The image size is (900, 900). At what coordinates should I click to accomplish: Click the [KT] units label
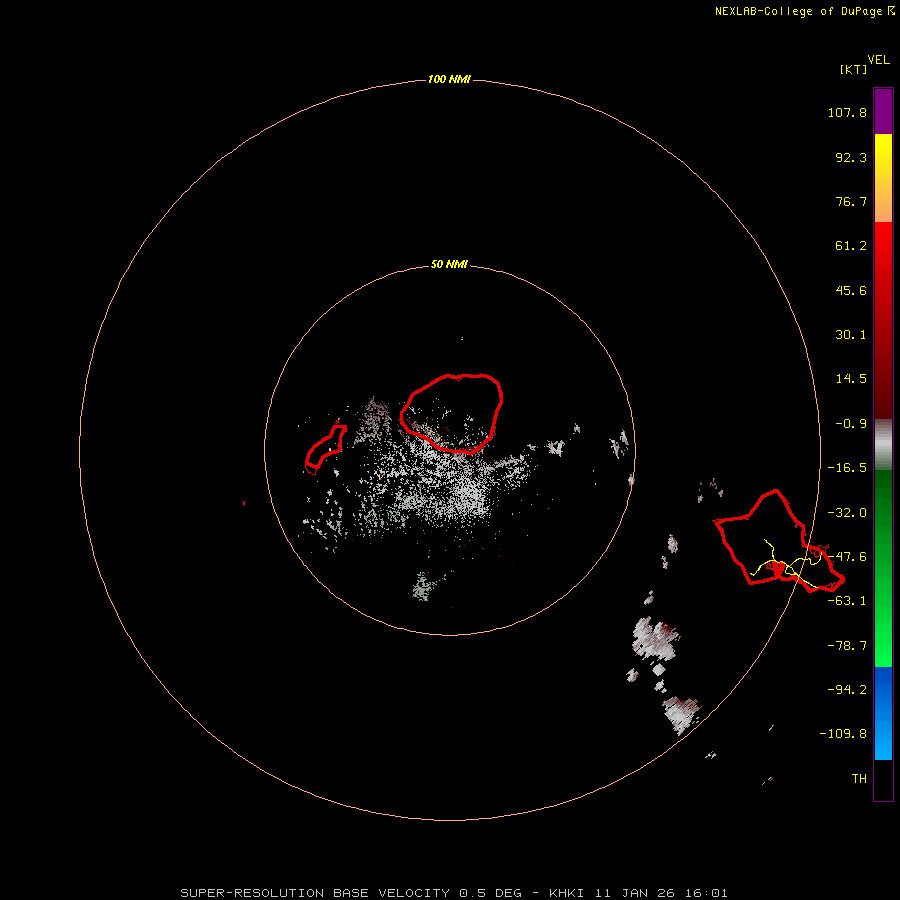pos(853,69)
